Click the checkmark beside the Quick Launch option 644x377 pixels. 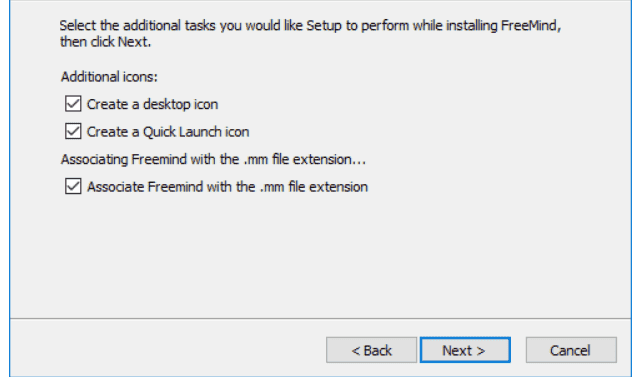[73, 131]
